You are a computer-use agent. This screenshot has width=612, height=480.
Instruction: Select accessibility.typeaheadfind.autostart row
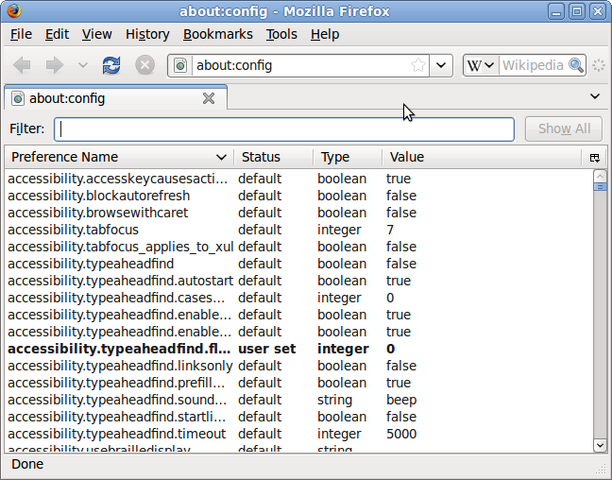tap(299, 281)
